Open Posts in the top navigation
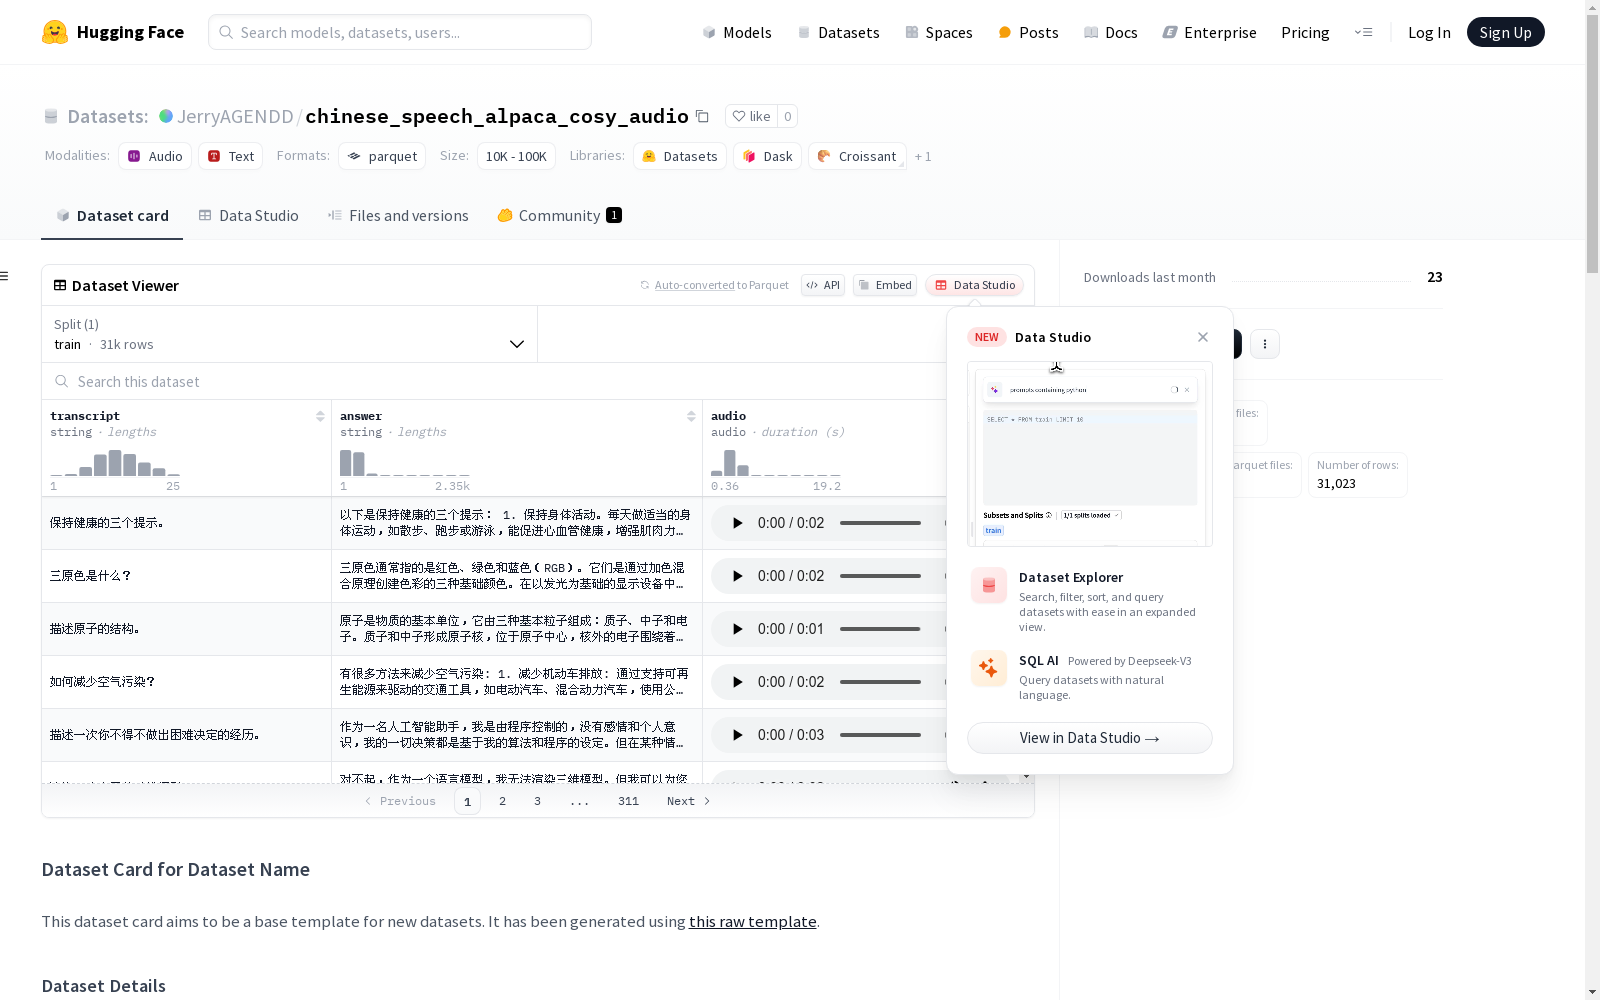 click(x=1029, y=32)
